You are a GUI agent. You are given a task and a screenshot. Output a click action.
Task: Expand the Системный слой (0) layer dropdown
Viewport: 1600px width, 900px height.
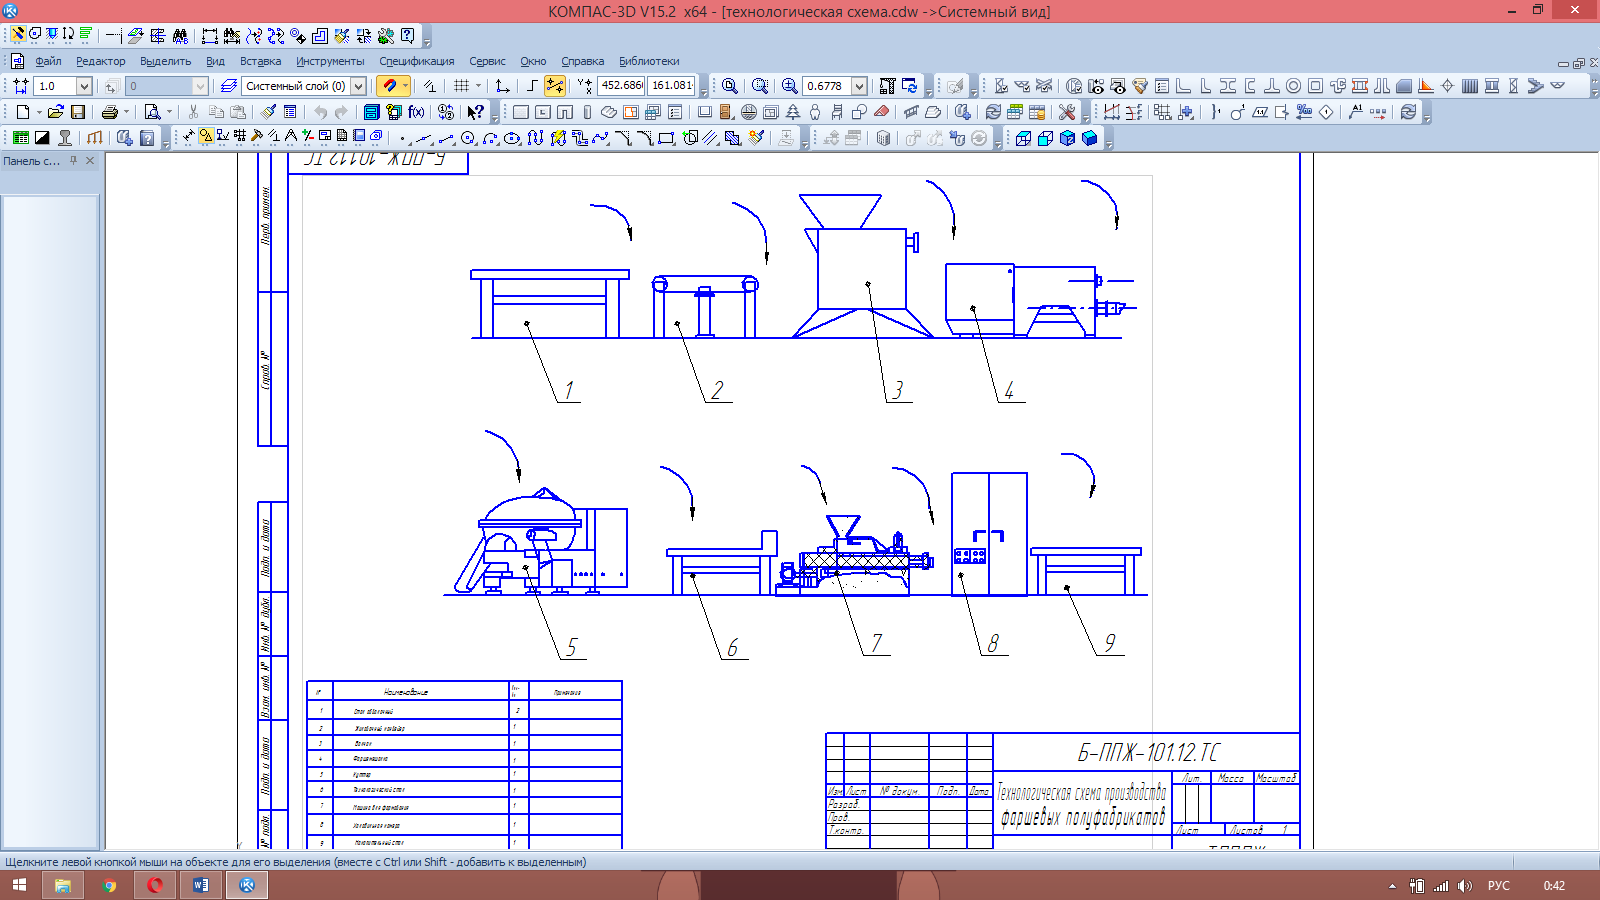(x=358, y=86)
